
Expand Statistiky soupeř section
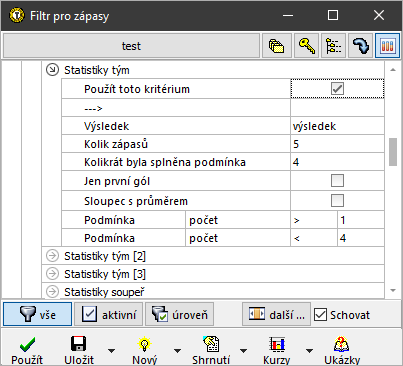52,292
